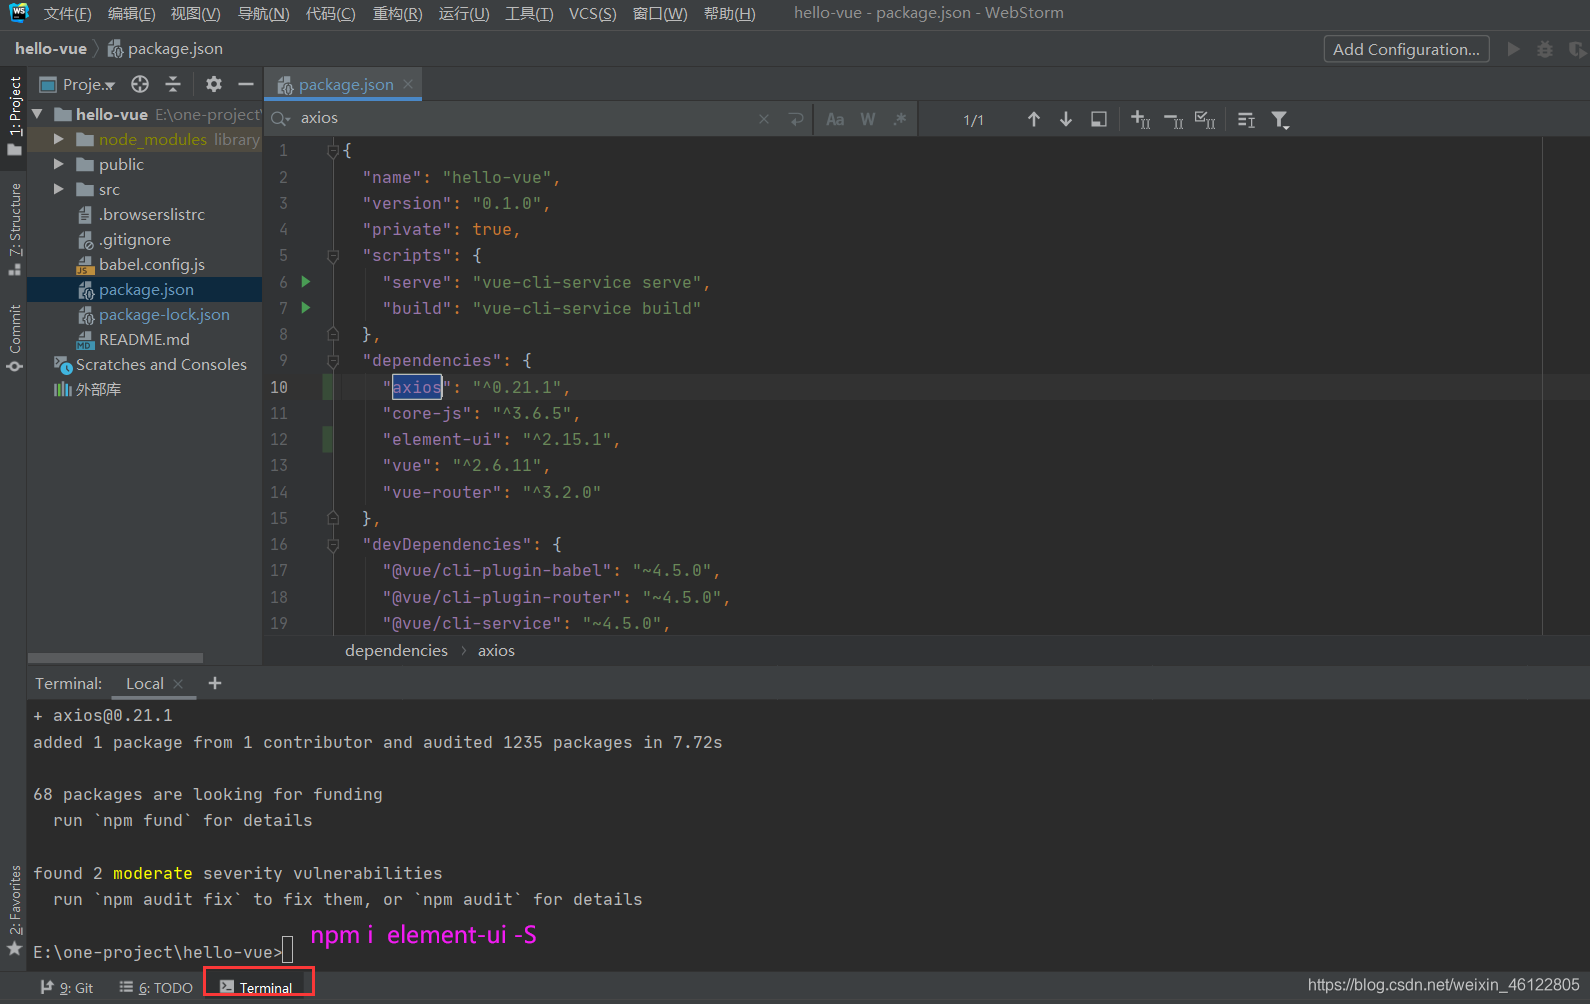Expand the public folder
Viewport: 1590px width, 1004px height.
tap(59, 164)
